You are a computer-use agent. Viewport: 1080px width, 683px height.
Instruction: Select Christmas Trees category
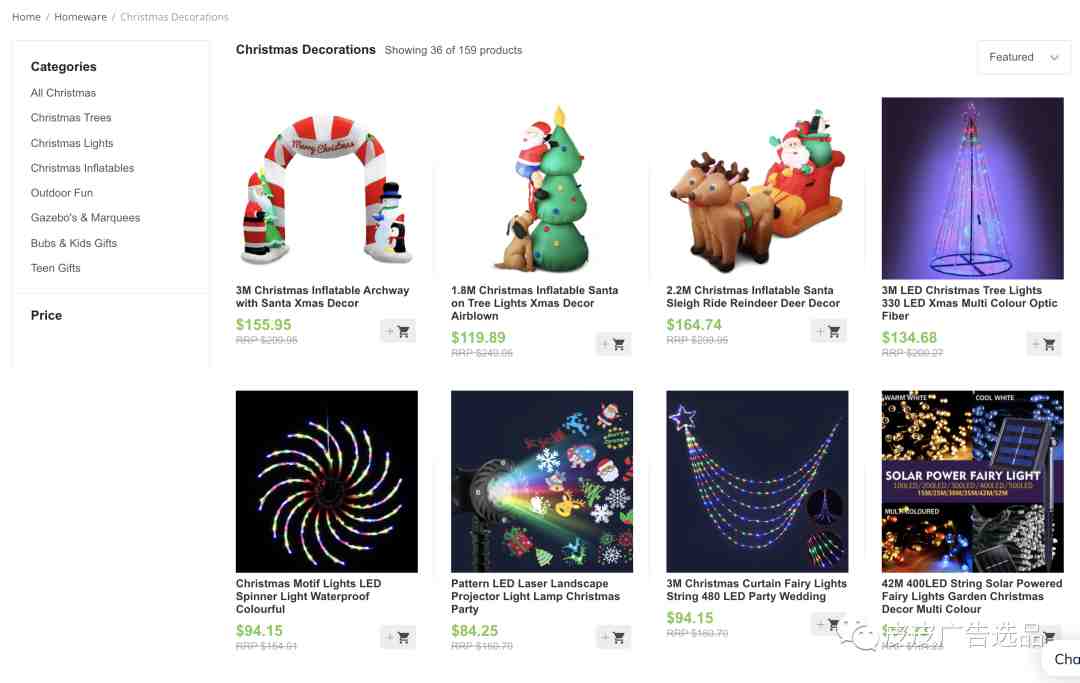tap(71, 118)
